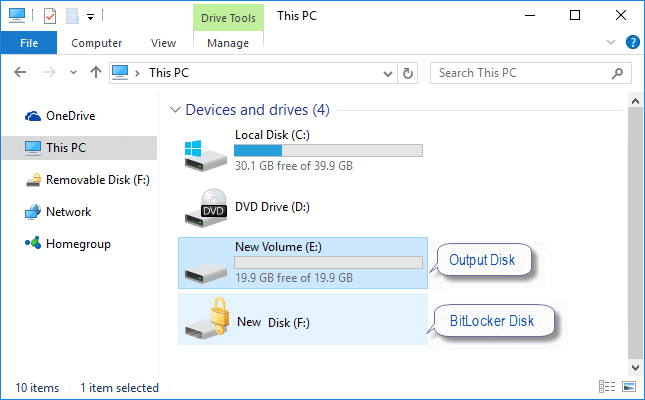Switch to the Manage tab
Viewport: 645px width, 400px height.
pyautogui.click(x=228, y=43)
